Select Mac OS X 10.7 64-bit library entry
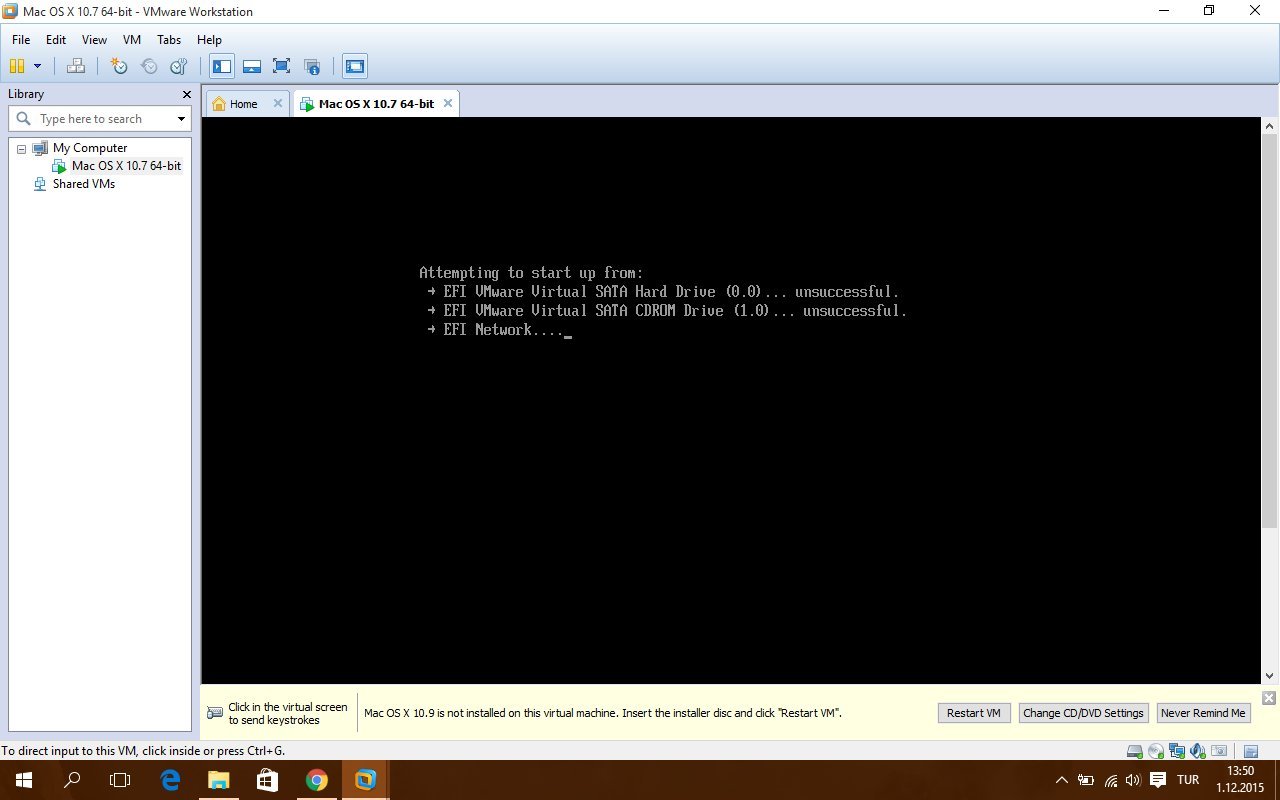This screenshot has width=1280, height=800. point(126,166)
